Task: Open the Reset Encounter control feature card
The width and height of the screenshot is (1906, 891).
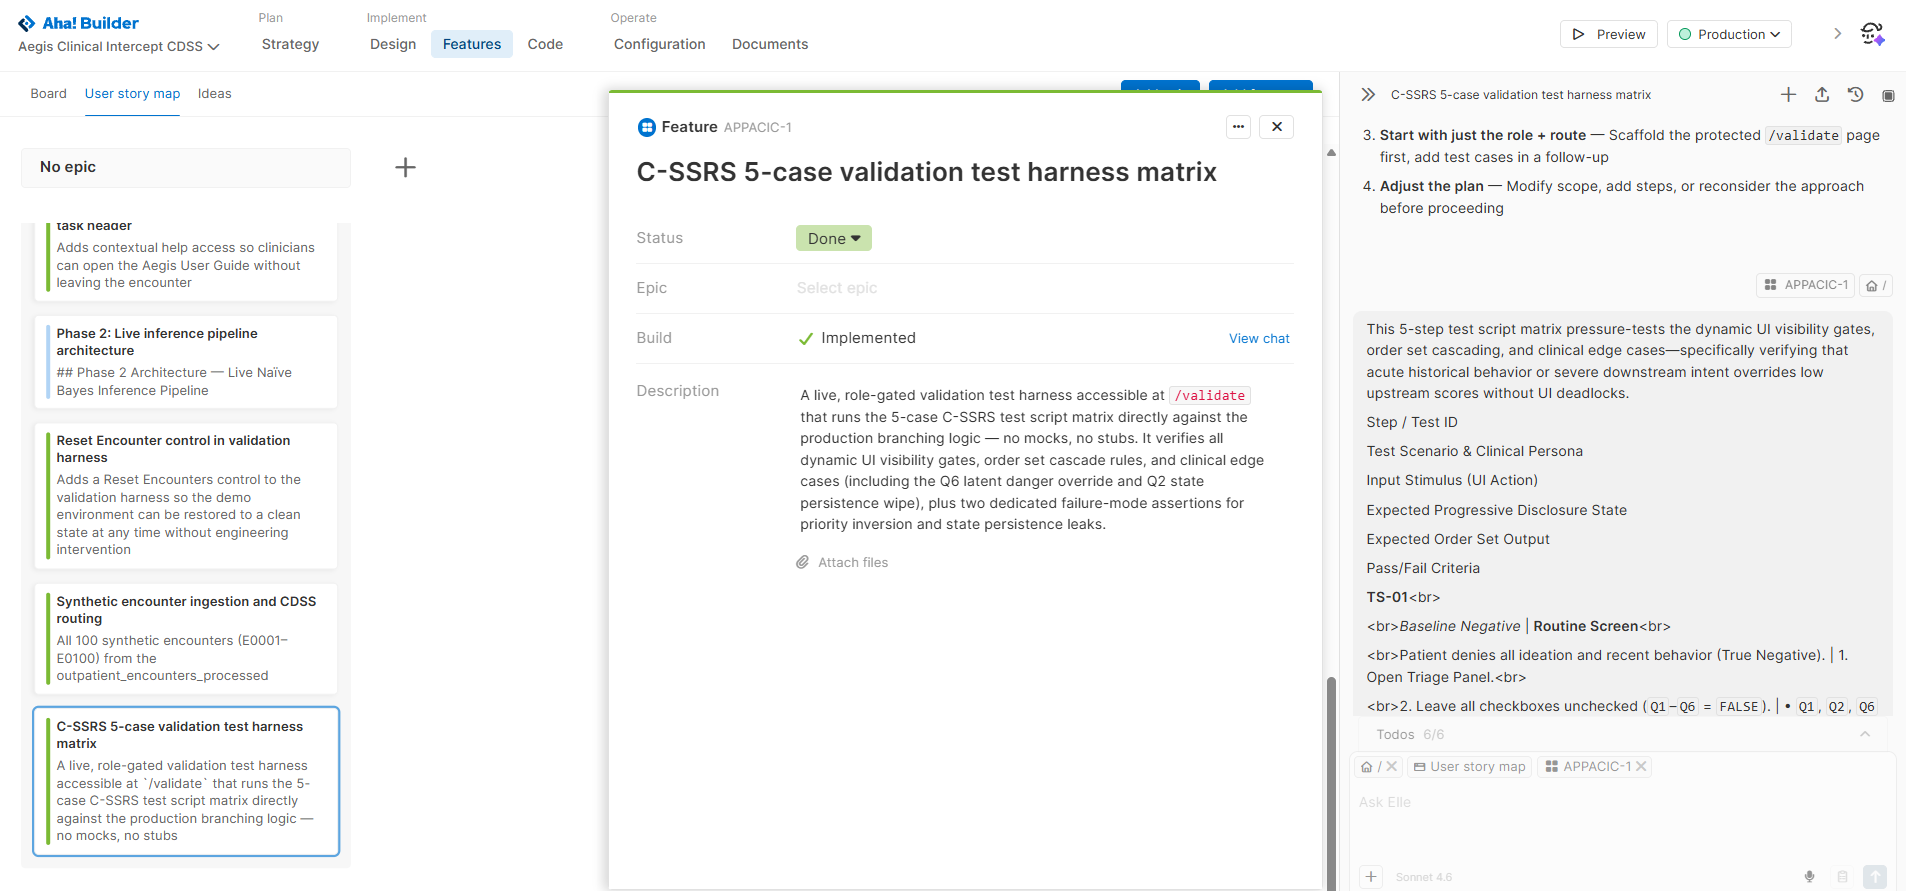Action: [x=187, y=496]
